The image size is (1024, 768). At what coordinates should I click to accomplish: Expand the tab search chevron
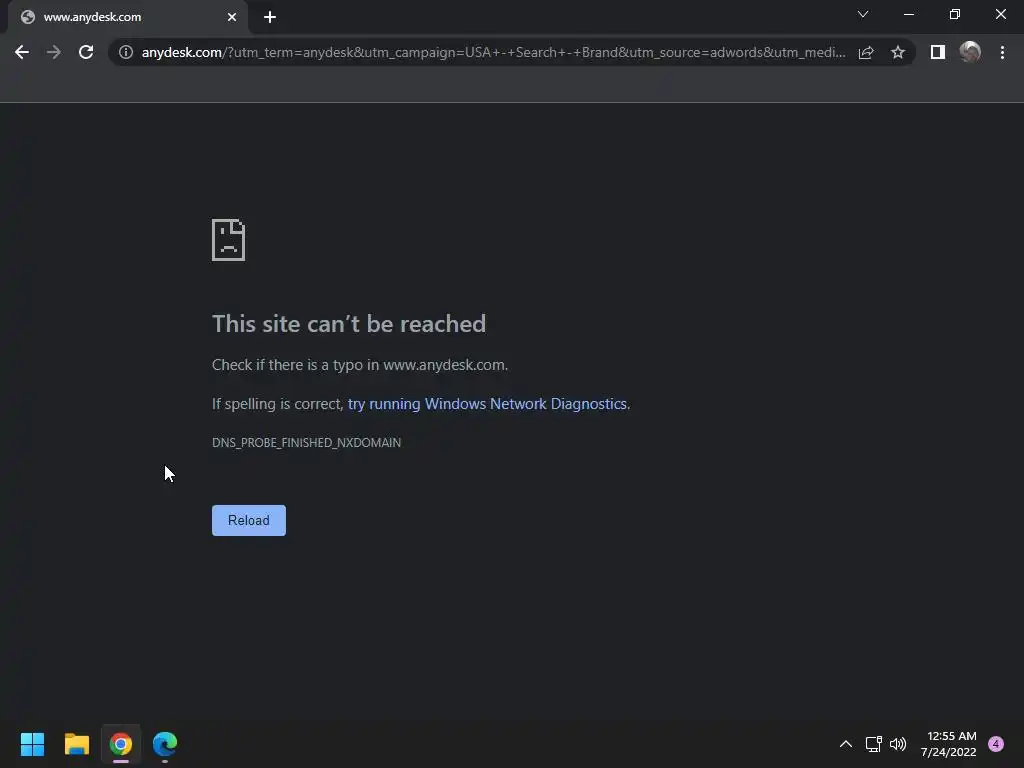[x=863, y=14]
